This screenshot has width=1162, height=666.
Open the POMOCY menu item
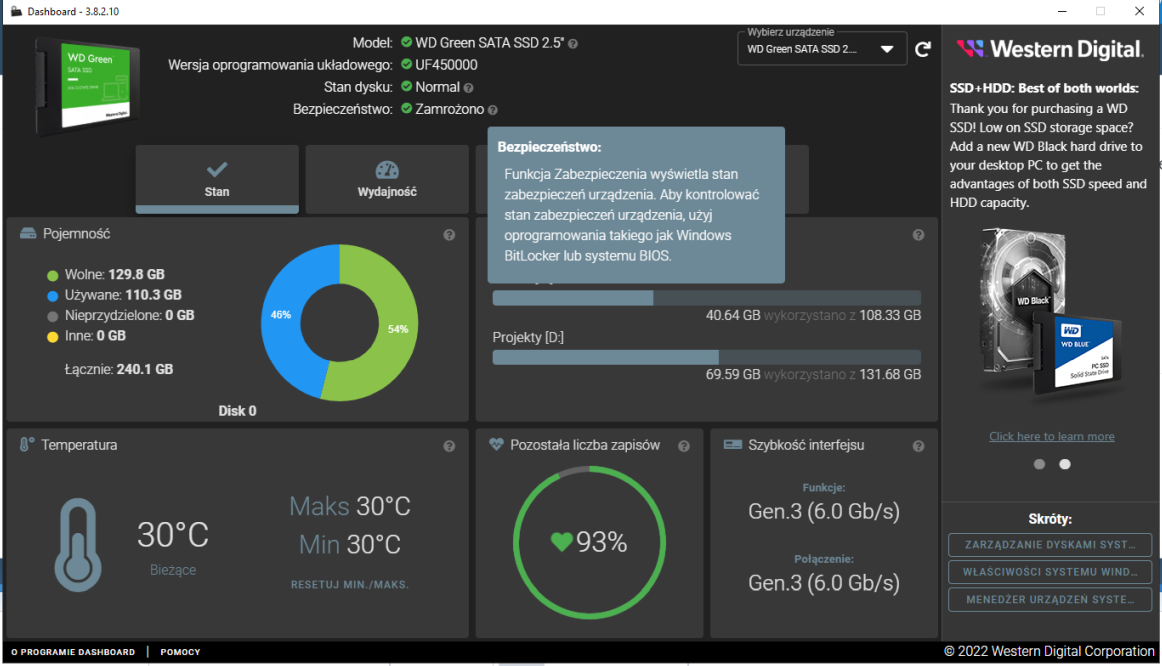pyautogui.click(x=180, y=651)
